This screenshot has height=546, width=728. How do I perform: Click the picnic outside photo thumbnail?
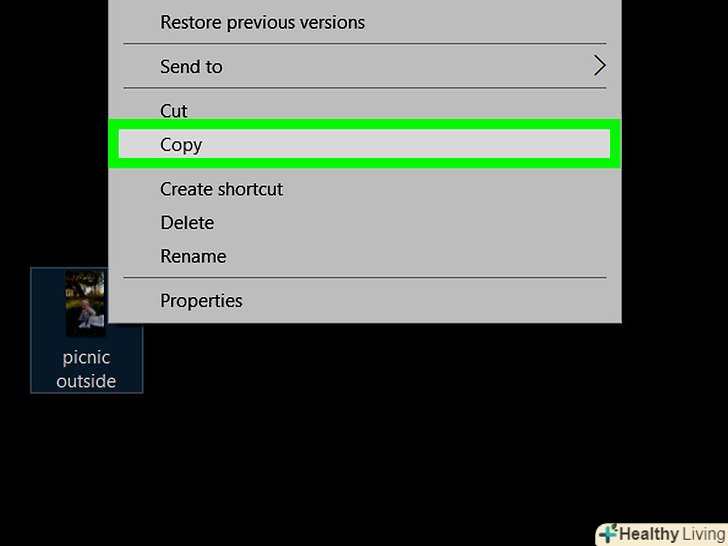[x=85, y=303]
